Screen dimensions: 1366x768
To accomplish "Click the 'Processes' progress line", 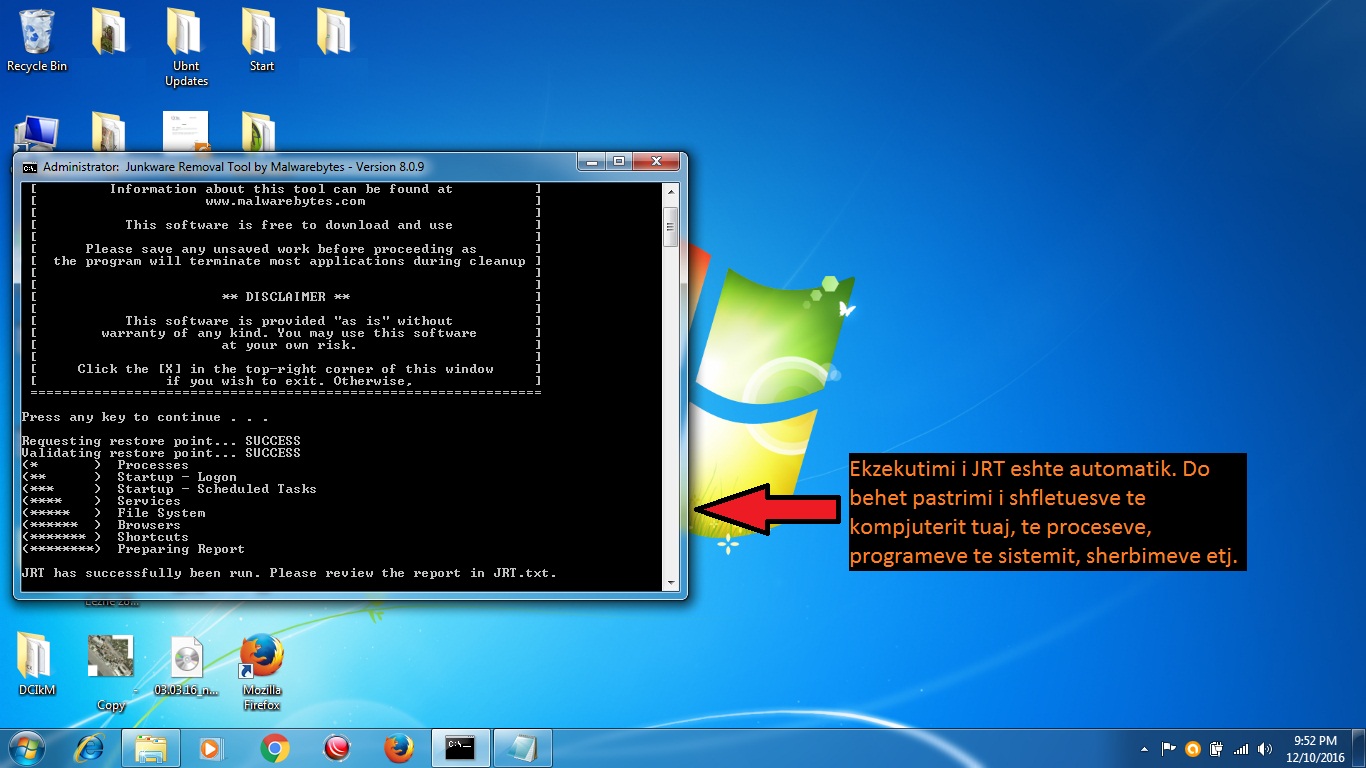I will click(105, 465).
